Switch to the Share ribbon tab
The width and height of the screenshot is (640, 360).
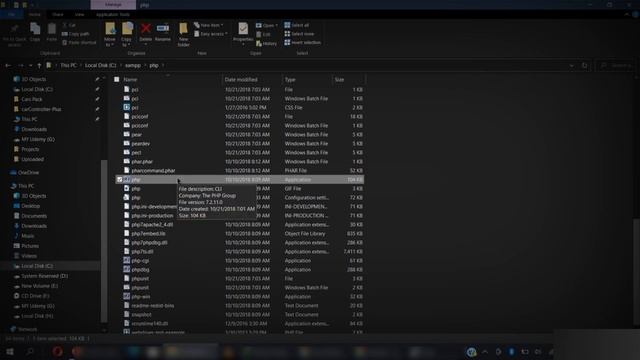tap(58, 15)
